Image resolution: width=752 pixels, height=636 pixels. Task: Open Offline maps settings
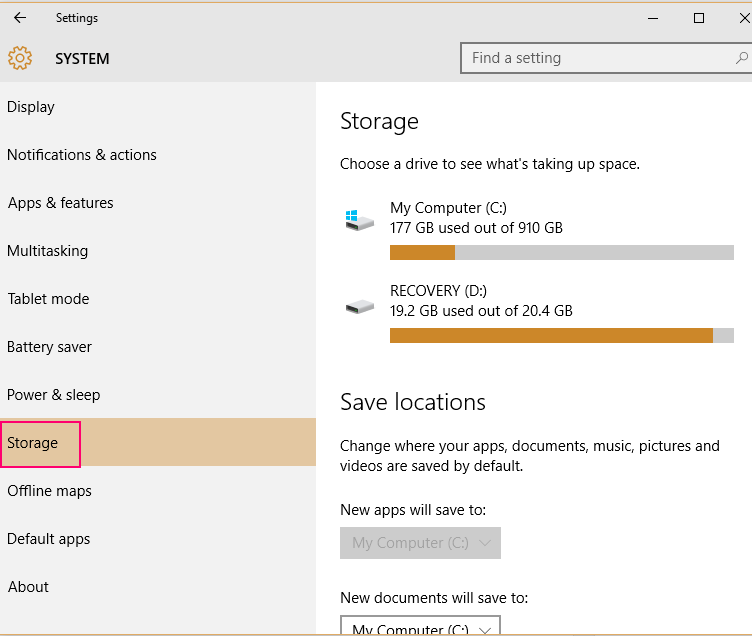(158, 490)
